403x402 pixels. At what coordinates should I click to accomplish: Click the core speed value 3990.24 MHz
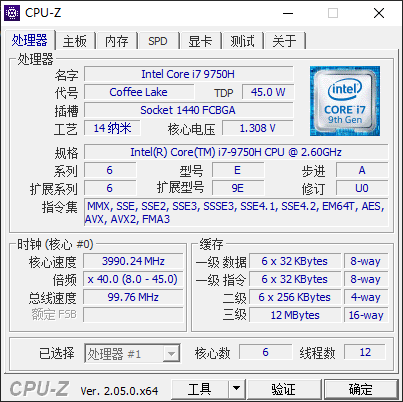point(133,261)
